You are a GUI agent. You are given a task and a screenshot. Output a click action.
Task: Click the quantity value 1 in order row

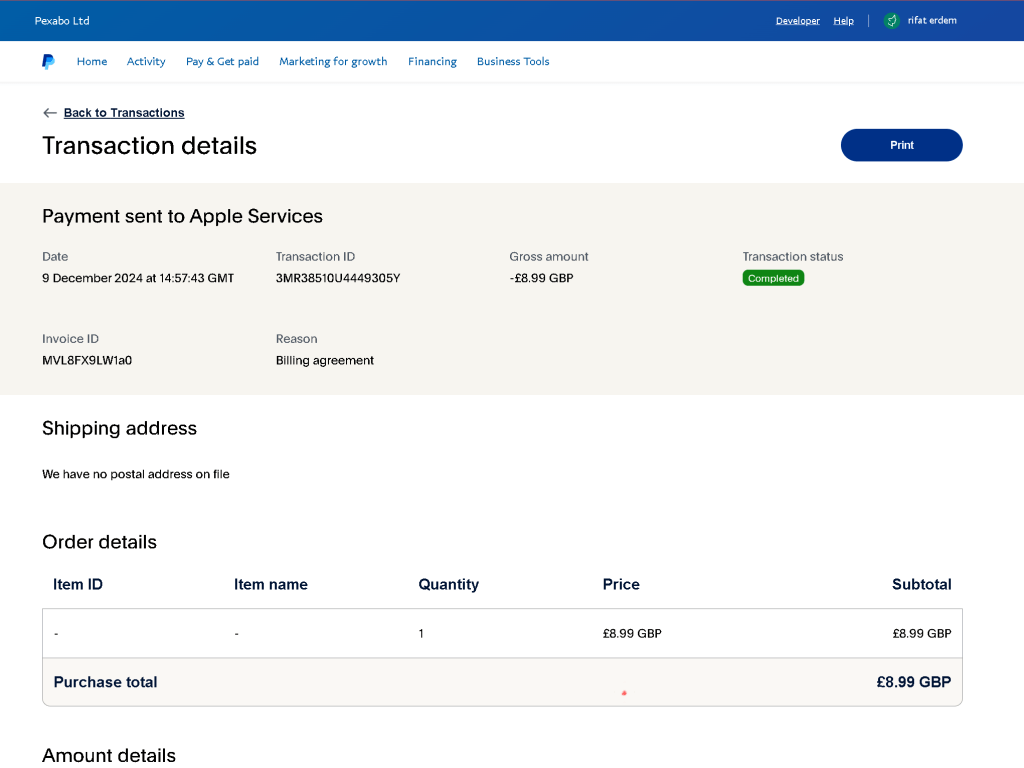click(421, 633)
